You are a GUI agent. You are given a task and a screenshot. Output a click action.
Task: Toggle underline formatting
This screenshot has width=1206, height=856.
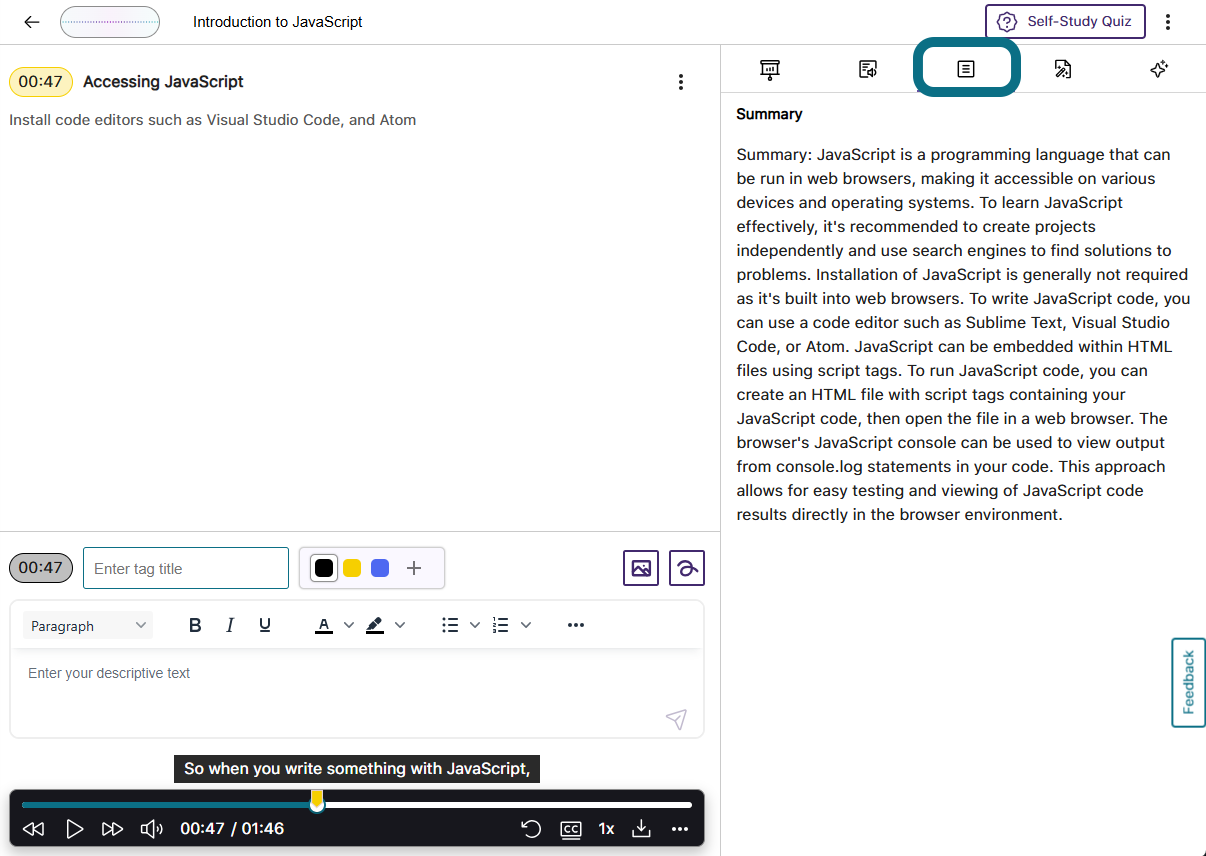(x=265, y=625)
